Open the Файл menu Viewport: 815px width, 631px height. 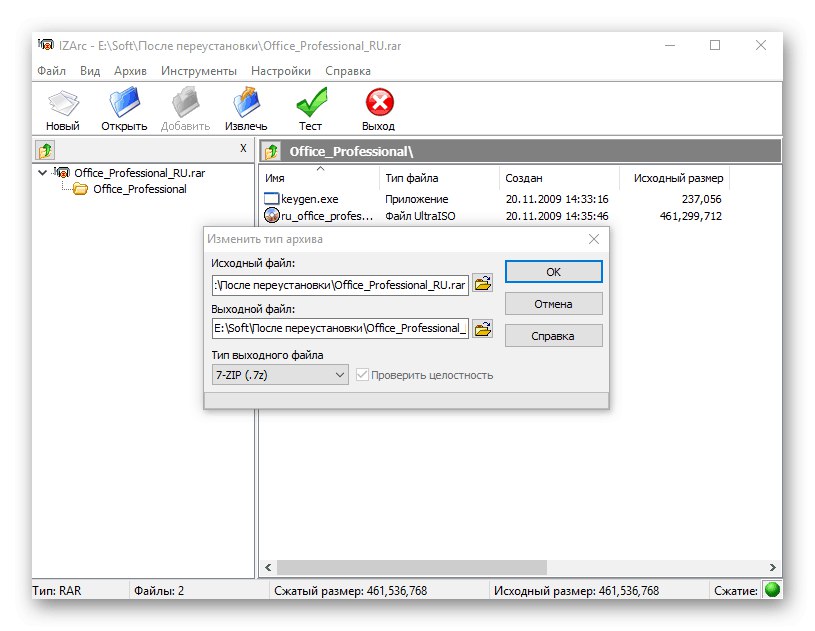tap(51, 71)
